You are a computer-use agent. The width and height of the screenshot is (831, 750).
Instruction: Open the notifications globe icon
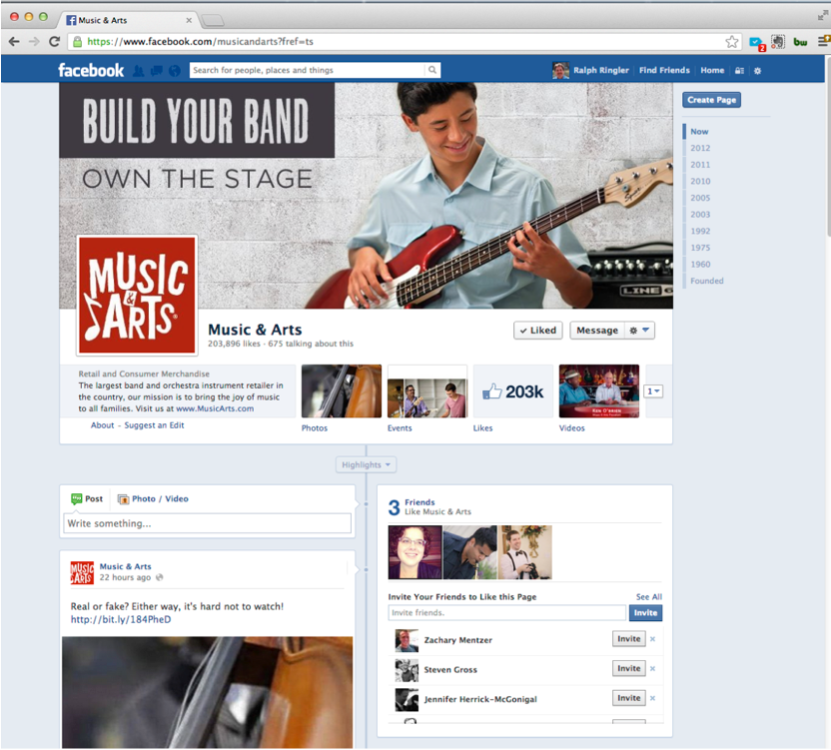click(x=174, y=71)
